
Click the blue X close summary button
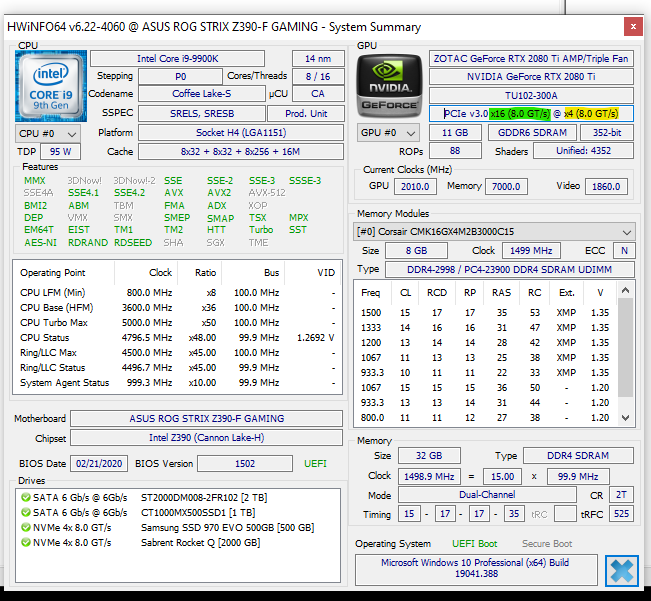click(x=622, y=571)
